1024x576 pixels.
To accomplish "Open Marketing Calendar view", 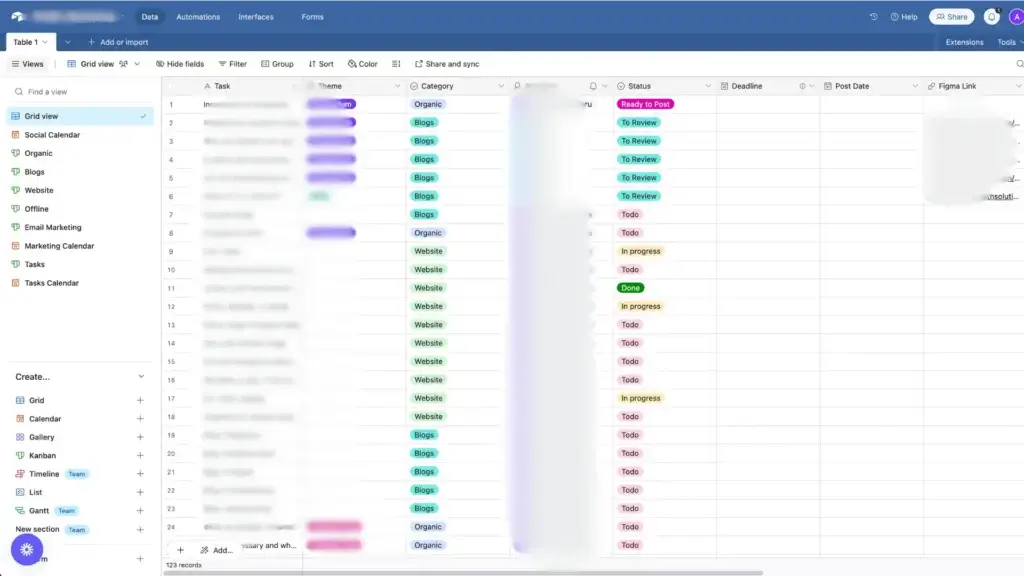I will tap(59, 246).
